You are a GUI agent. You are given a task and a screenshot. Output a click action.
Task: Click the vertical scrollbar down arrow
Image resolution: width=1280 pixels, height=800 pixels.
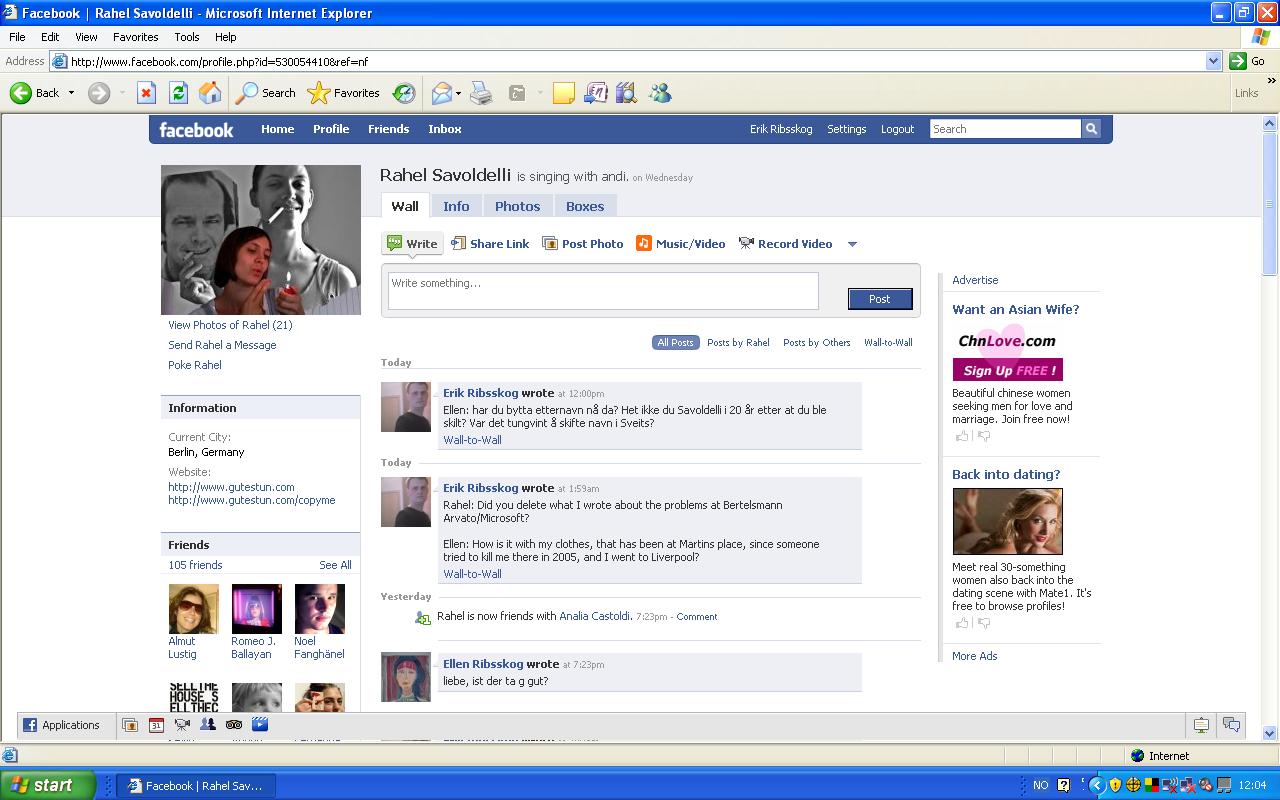[x=1270, y=733]
